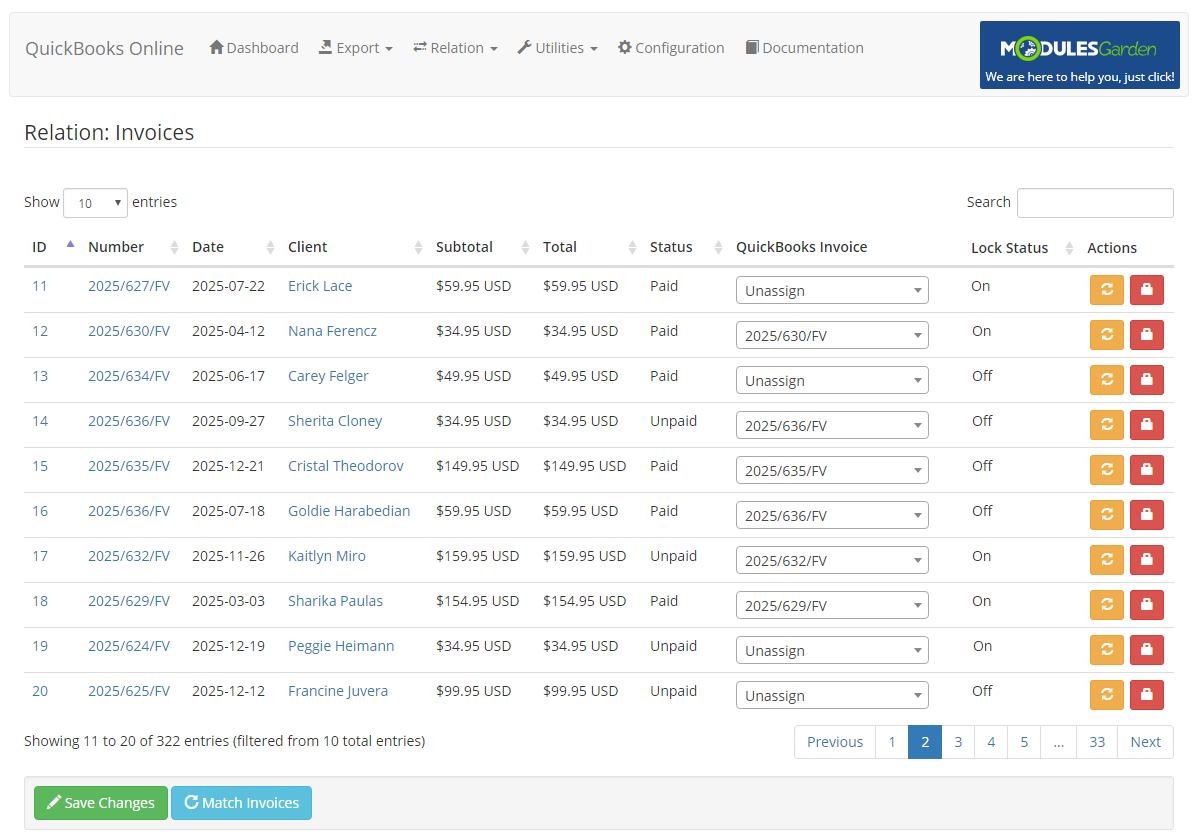Open client profile of Erick Lace
1199x840 pixels.
click(x=319, y=285)
